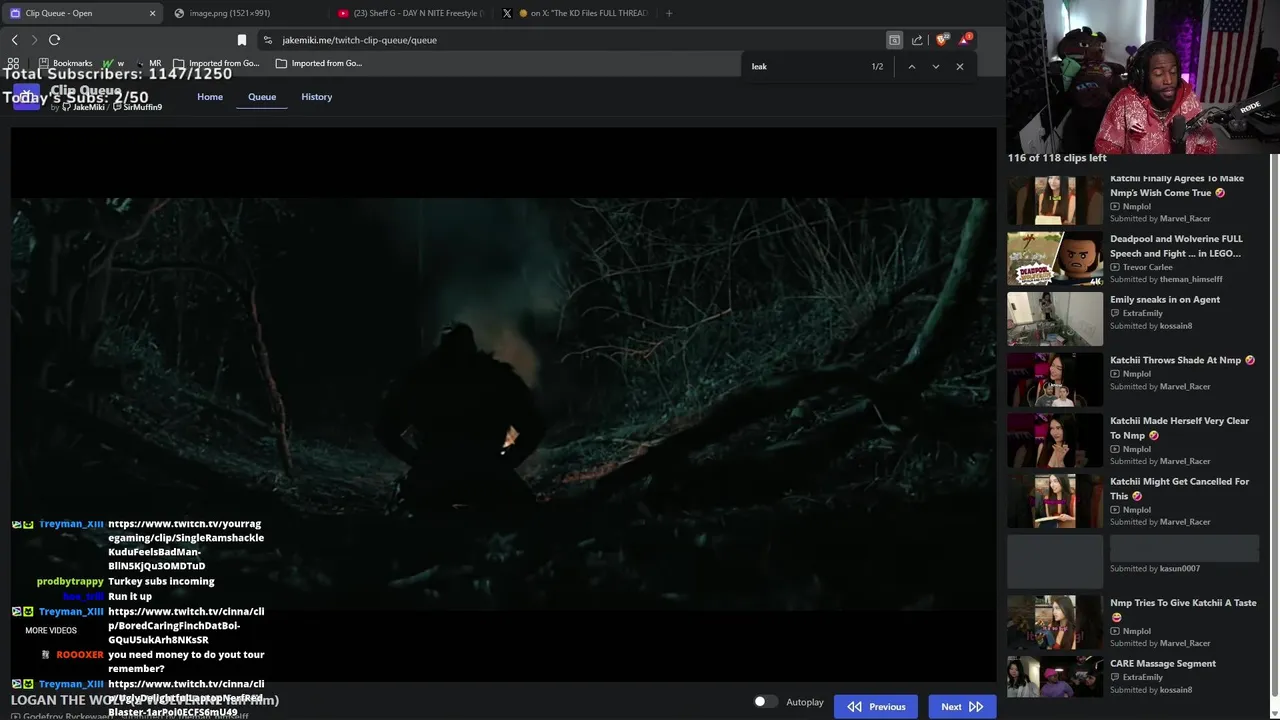1280x720 pixels.
Task: Close the find-in-page bar
Action: [x=960, y=67]
